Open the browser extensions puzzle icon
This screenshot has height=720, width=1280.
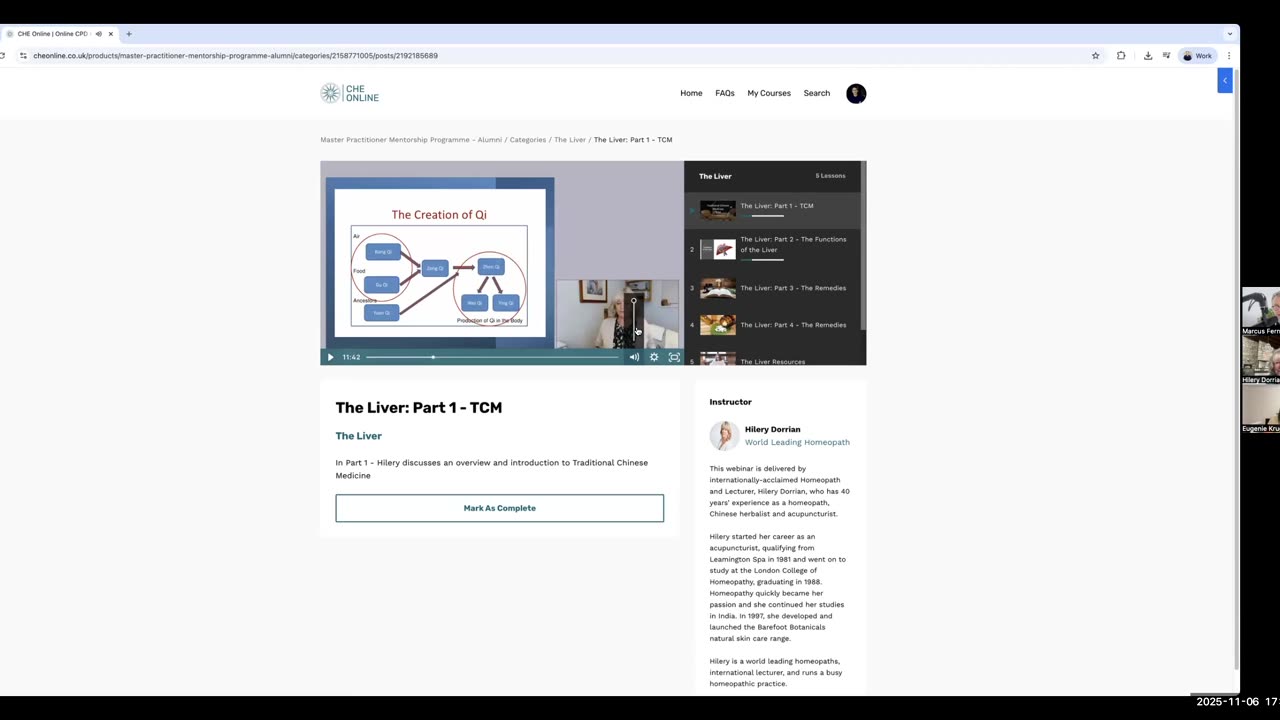tap(1121, 56)
